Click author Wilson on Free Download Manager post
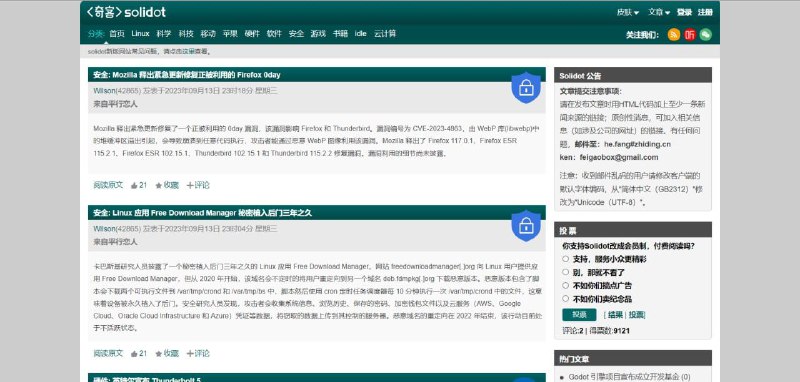 [x=104, y=228]
